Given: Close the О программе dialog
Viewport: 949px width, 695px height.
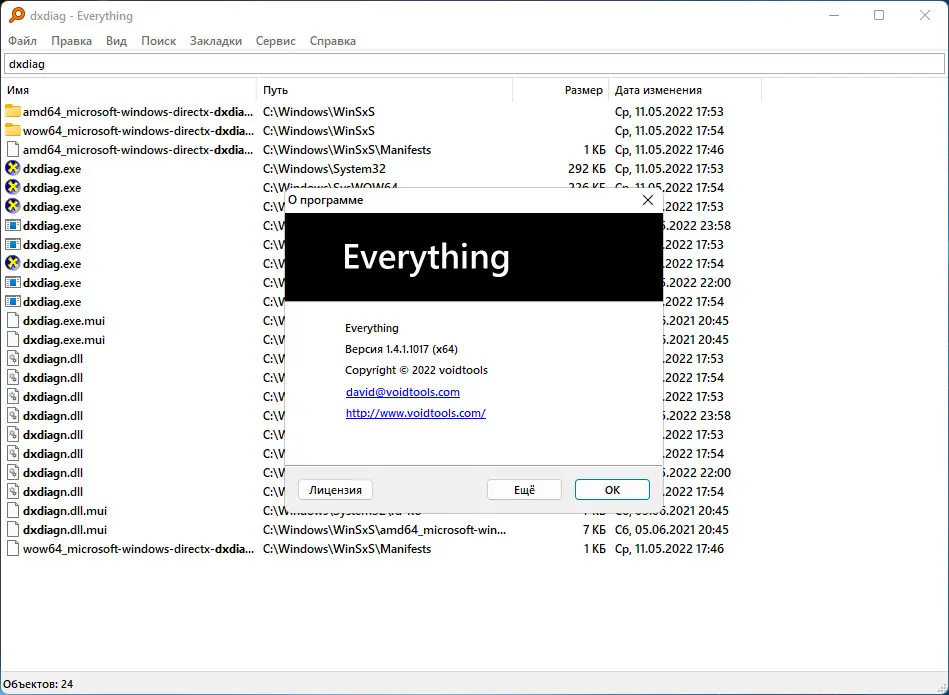Looking at the screenshot, I should coord(647,199).
